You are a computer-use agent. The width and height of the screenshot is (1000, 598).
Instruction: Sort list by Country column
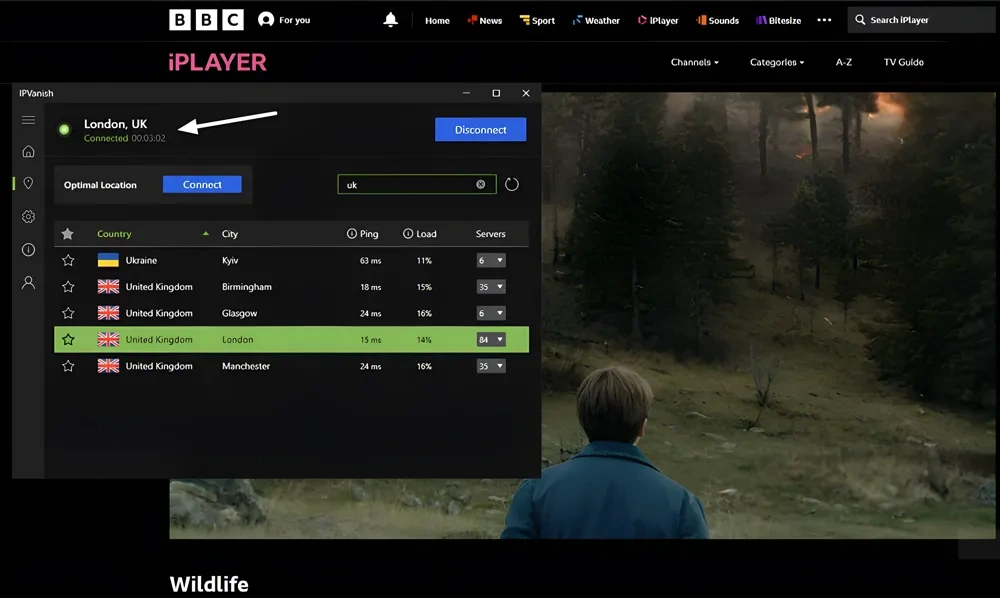114,234
